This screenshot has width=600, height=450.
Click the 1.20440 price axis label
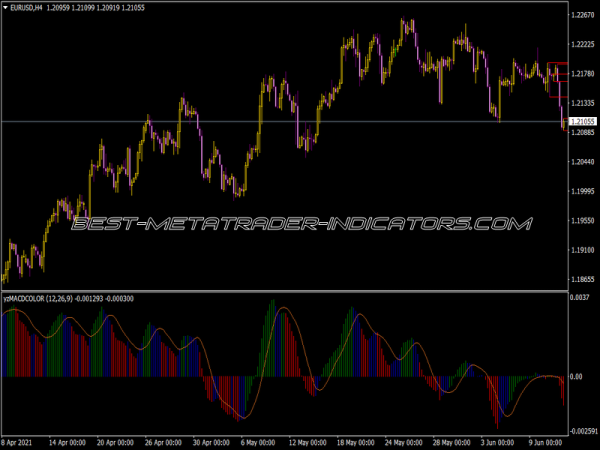(582, 162)
